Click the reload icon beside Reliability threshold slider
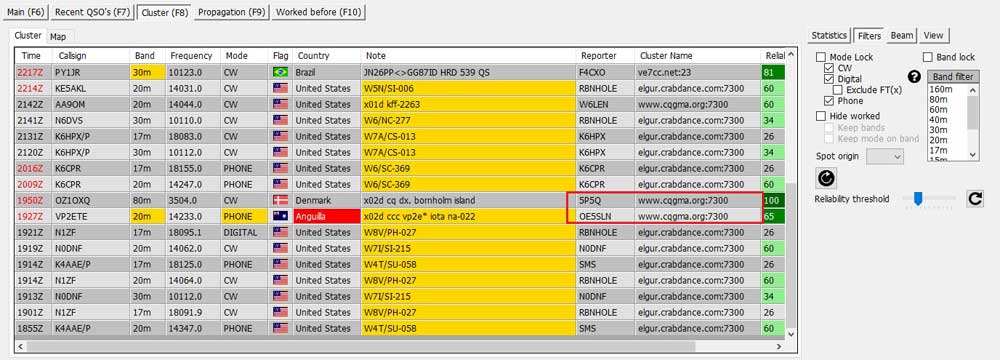 coord(975,199)
